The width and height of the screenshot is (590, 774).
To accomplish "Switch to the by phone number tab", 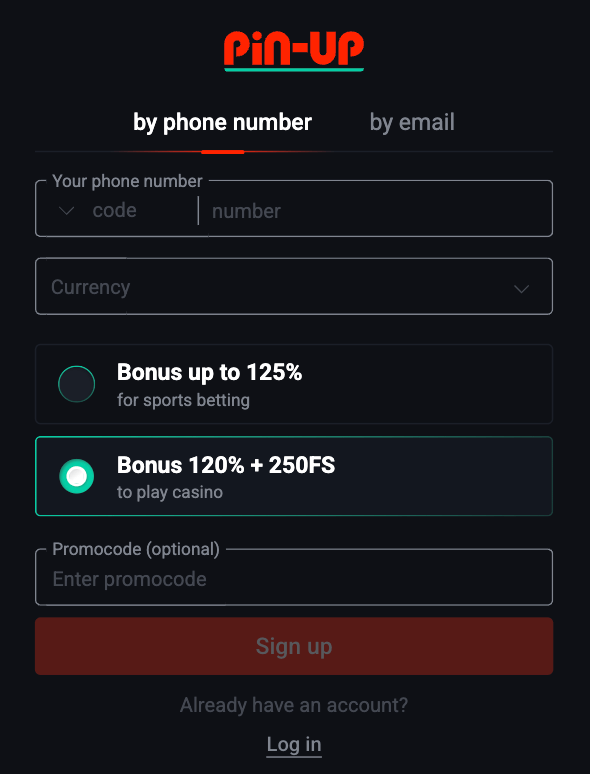I will pyautogui.click(x=222, y=122).
